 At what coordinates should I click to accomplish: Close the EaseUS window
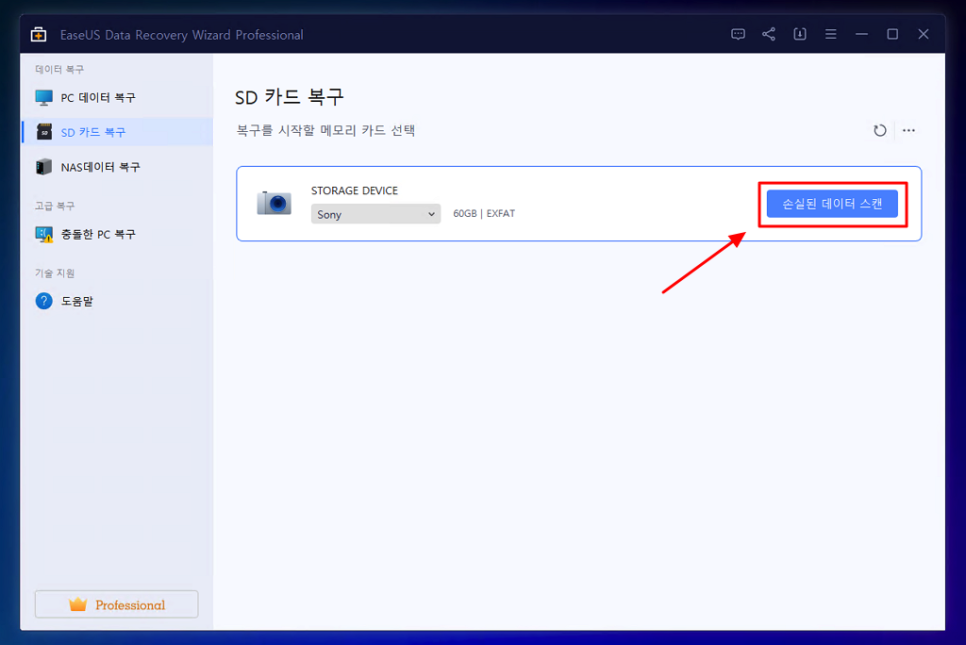coord(923,34)
